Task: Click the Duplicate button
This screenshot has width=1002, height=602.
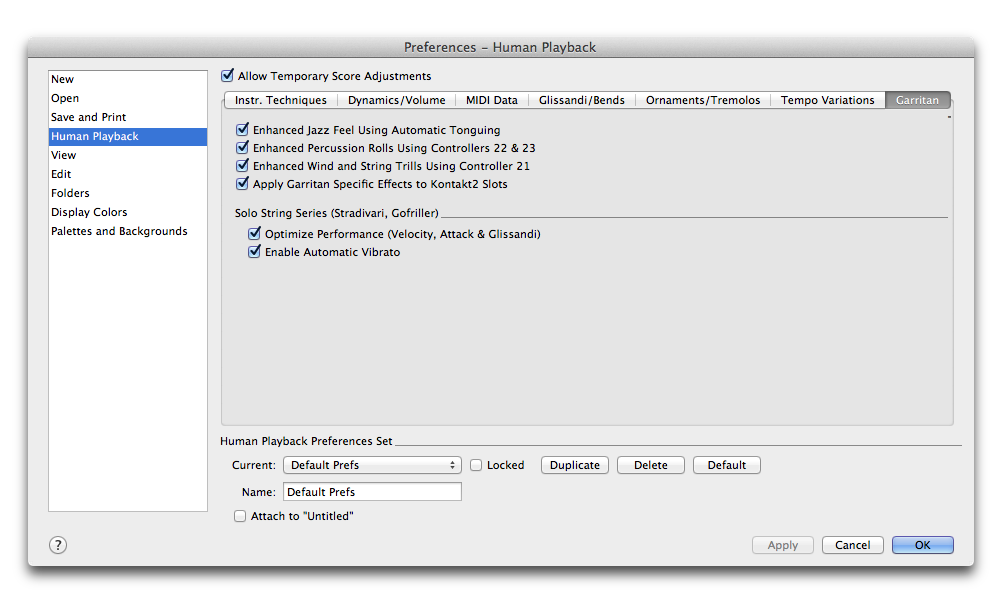Action: [575, 465]
